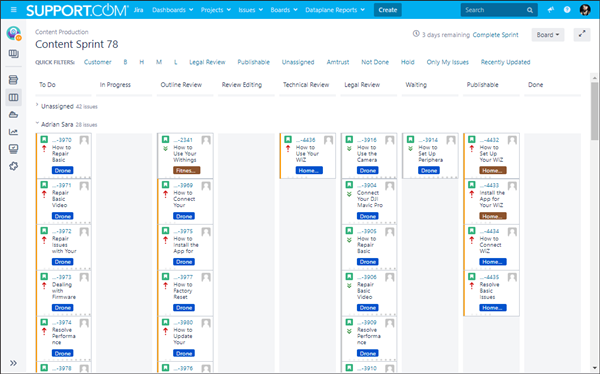Screen dimensions: 600x374
Task: Expand the sidebar with double chevron
Action: click(x=13, y=363)
